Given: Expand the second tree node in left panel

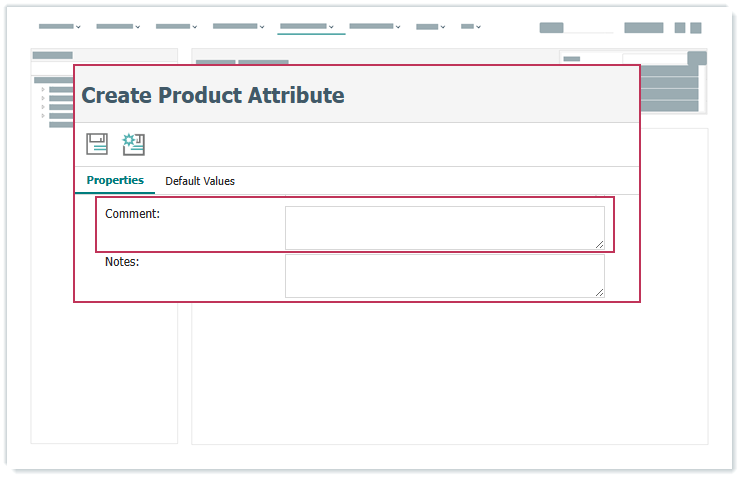Looking at the screenshot, I should coord(42,98).
